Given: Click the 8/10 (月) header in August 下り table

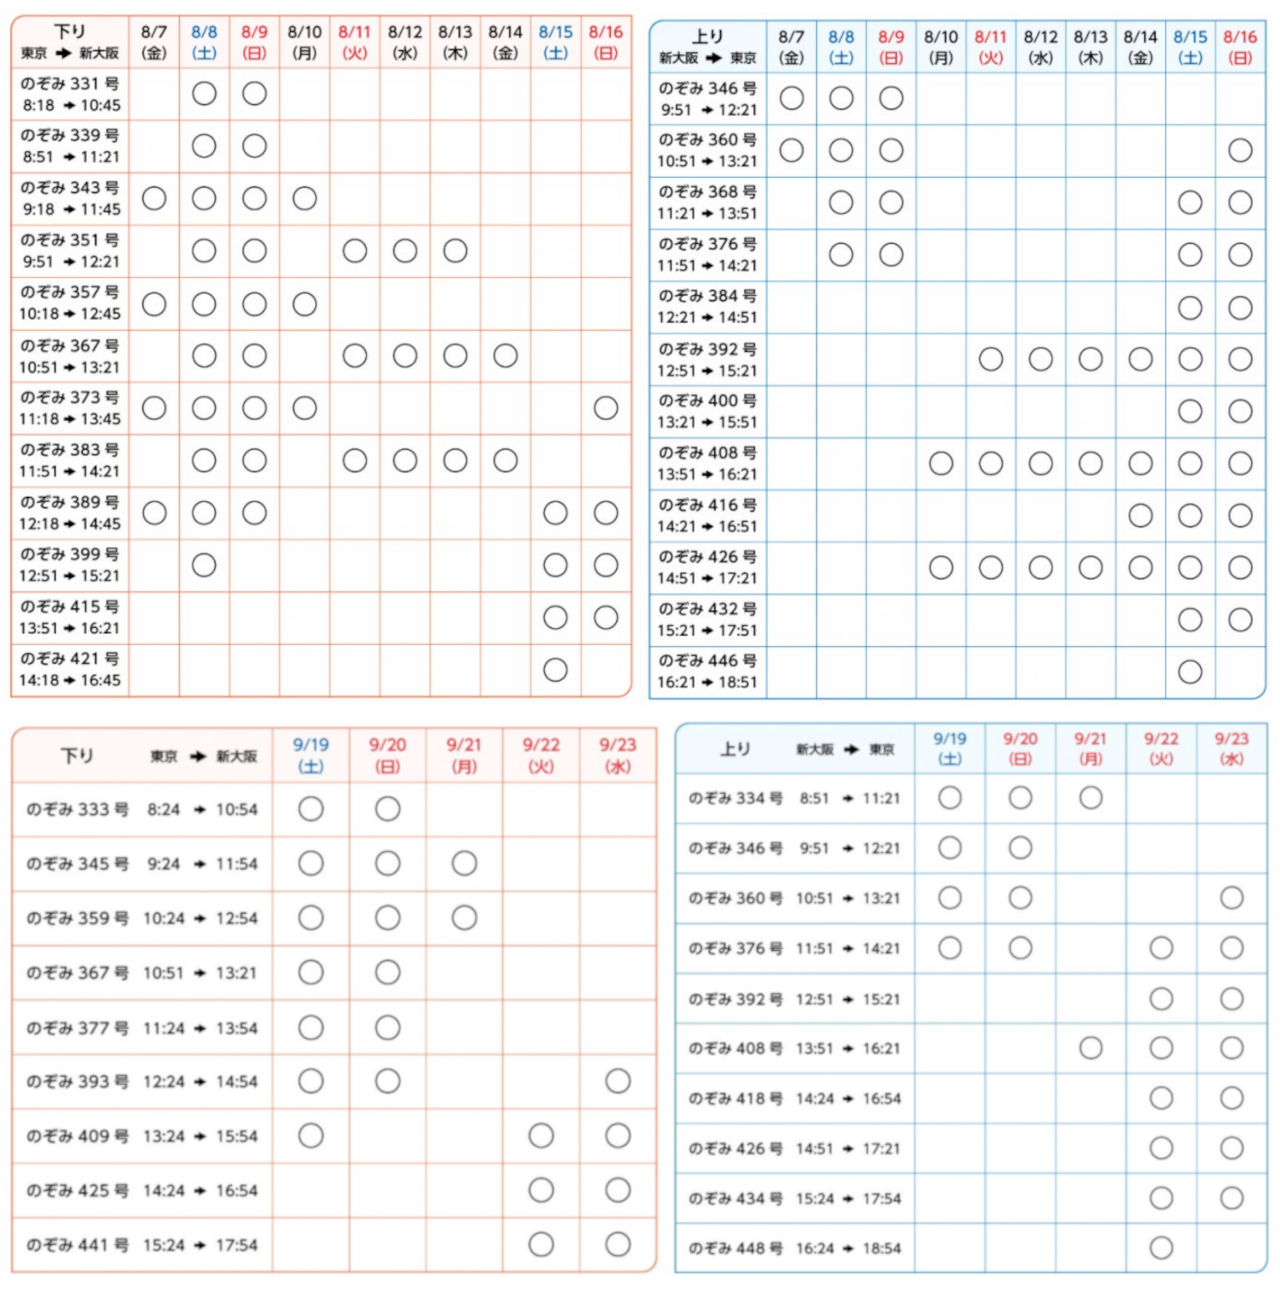Looking at the screenshot, I should pos(305,42).
